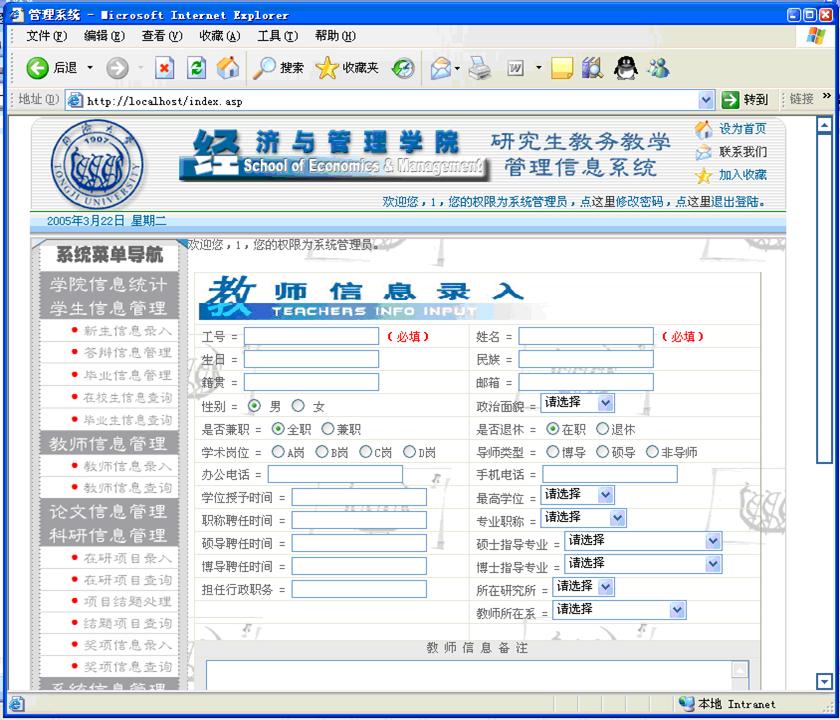Click the Forward arrow icon
The width and height of the screenshot is (840, 720).
pos(117,68)
